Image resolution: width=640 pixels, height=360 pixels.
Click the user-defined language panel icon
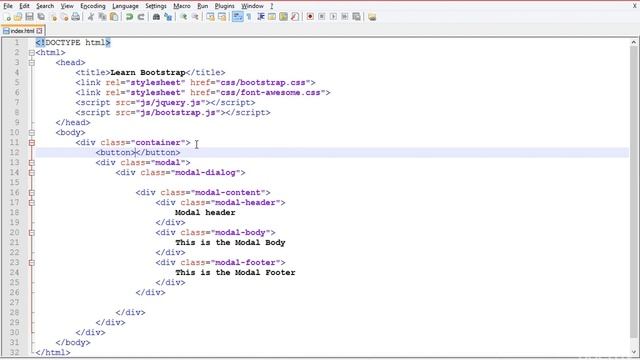(x=272, y=17)
